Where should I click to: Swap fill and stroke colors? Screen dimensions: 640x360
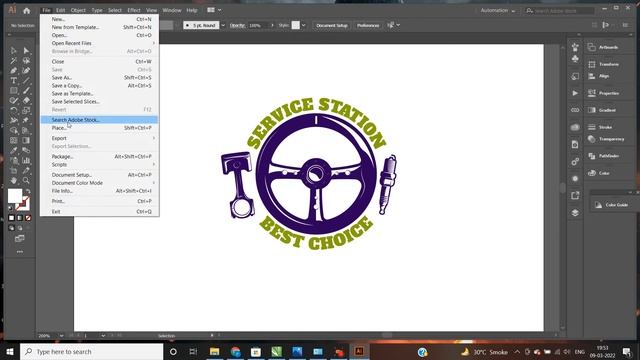[x=28, y=191]
